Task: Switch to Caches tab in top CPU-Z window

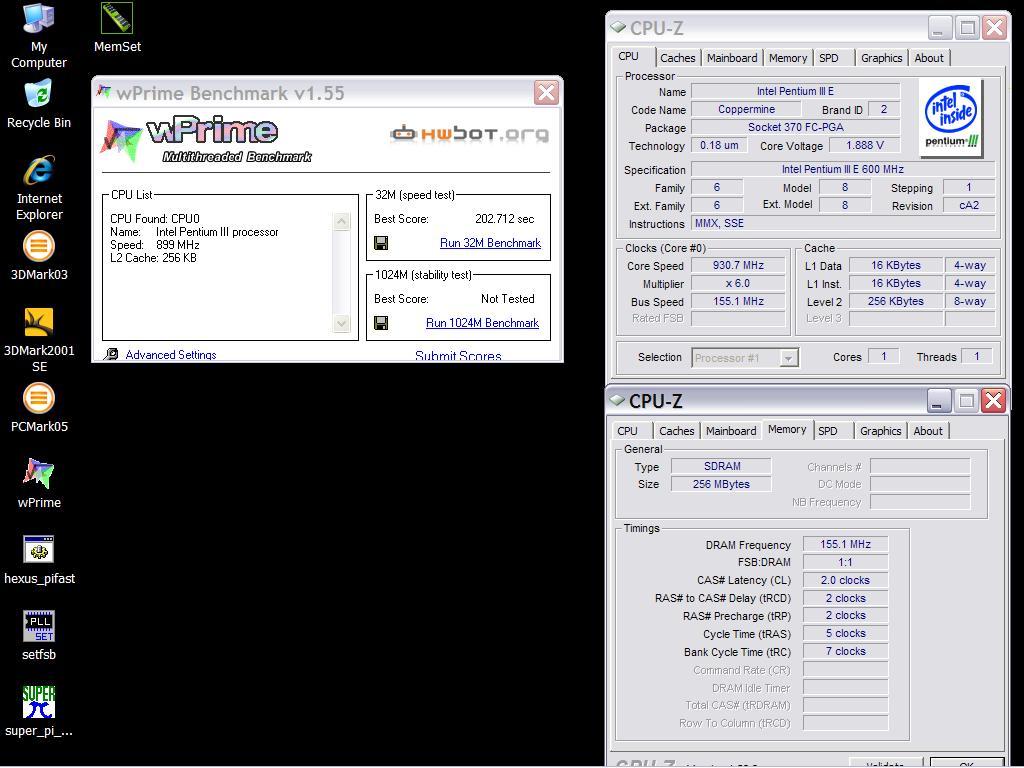Action: click(677, 57)
